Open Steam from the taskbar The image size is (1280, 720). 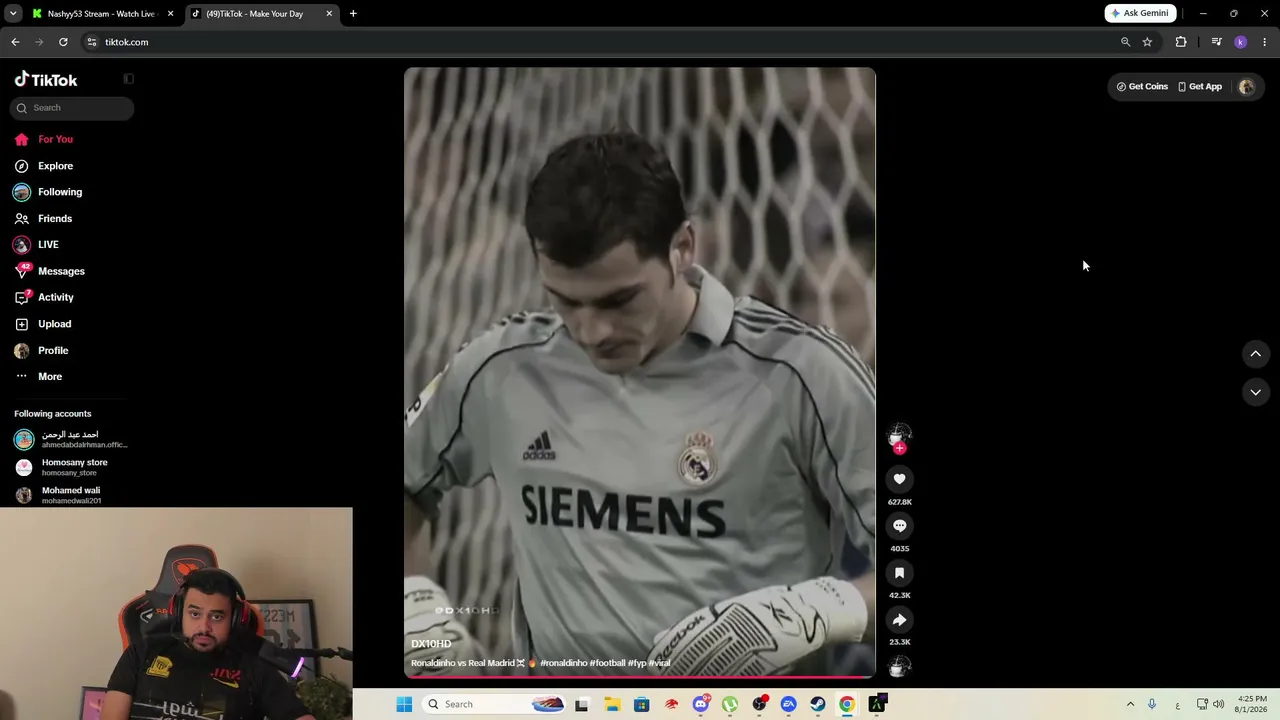point(818,704)
